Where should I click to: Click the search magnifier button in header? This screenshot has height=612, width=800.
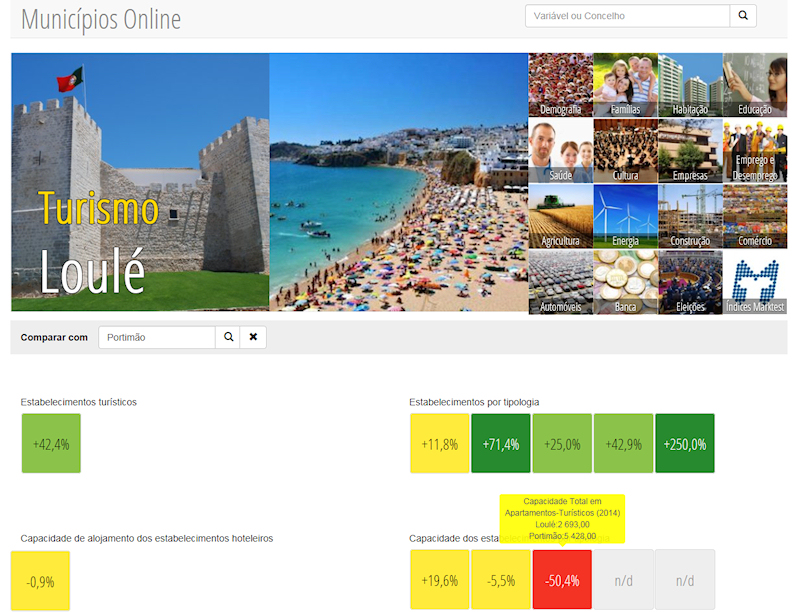click(743, 16)
